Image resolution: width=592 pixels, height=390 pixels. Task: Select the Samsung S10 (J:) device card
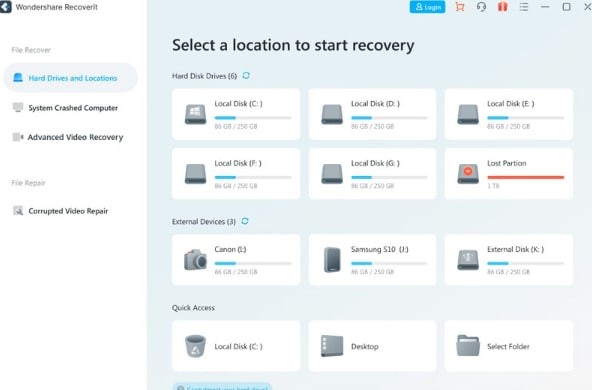click(x=372, y=260)
